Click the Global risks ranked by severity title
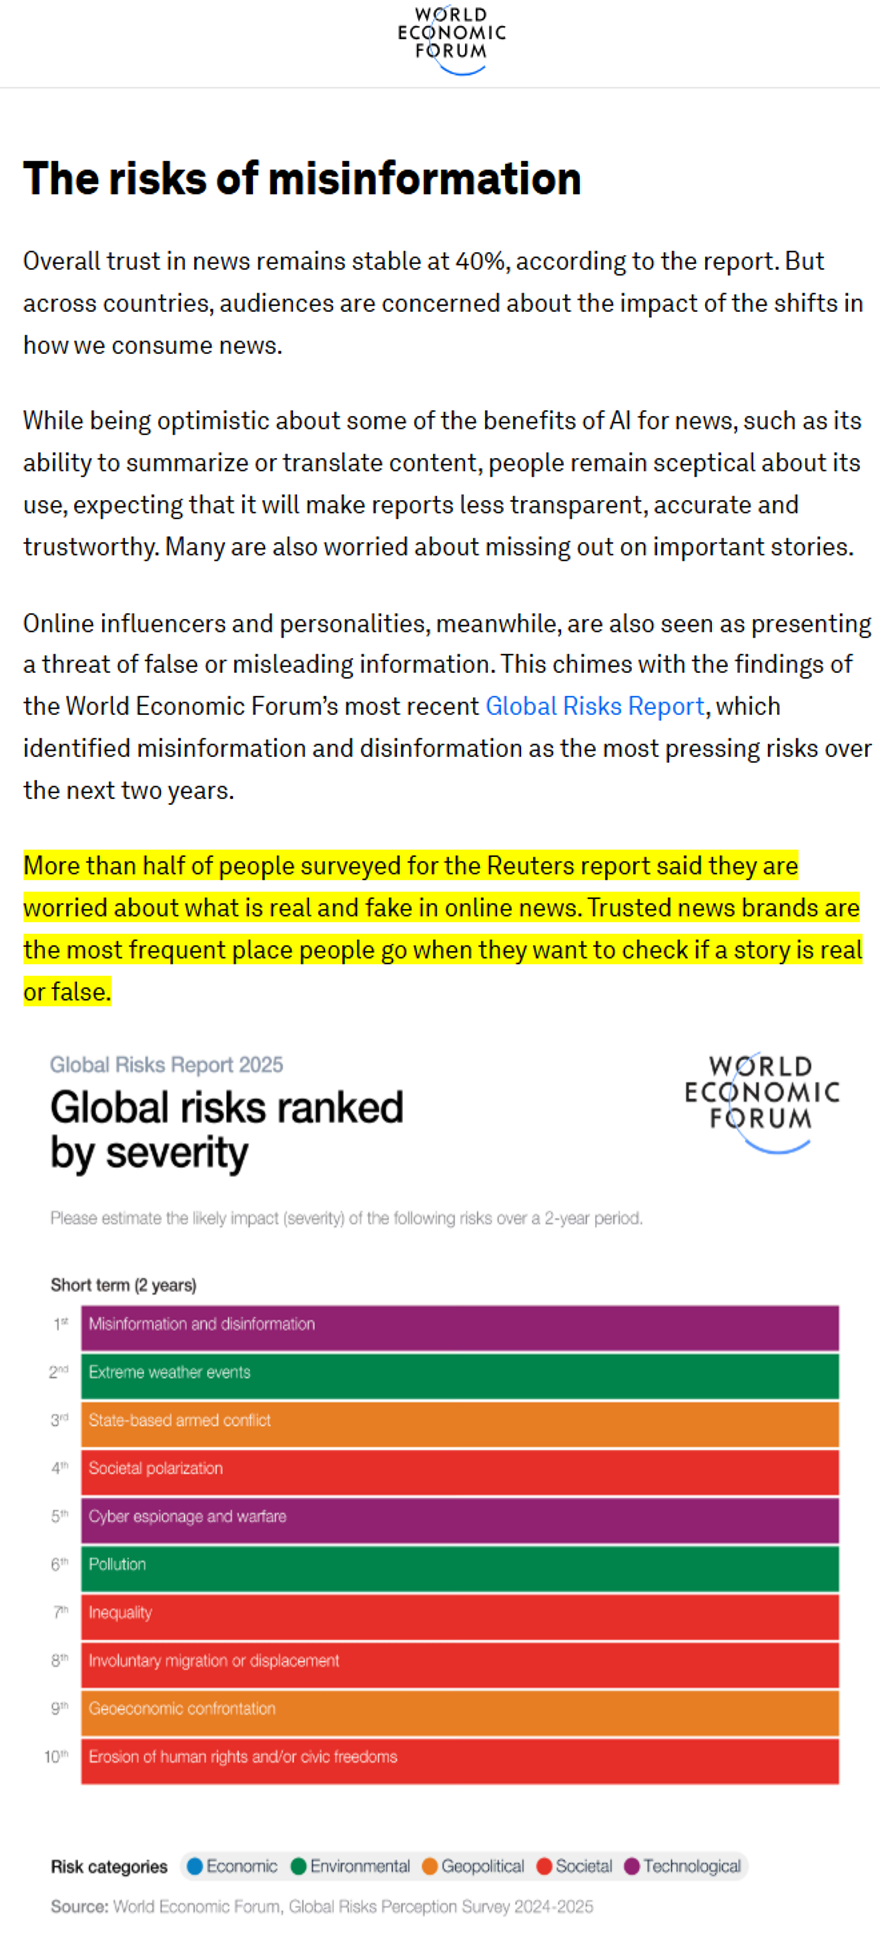880x1945 pixels. pyautogui.click(x=227, y=1130)
